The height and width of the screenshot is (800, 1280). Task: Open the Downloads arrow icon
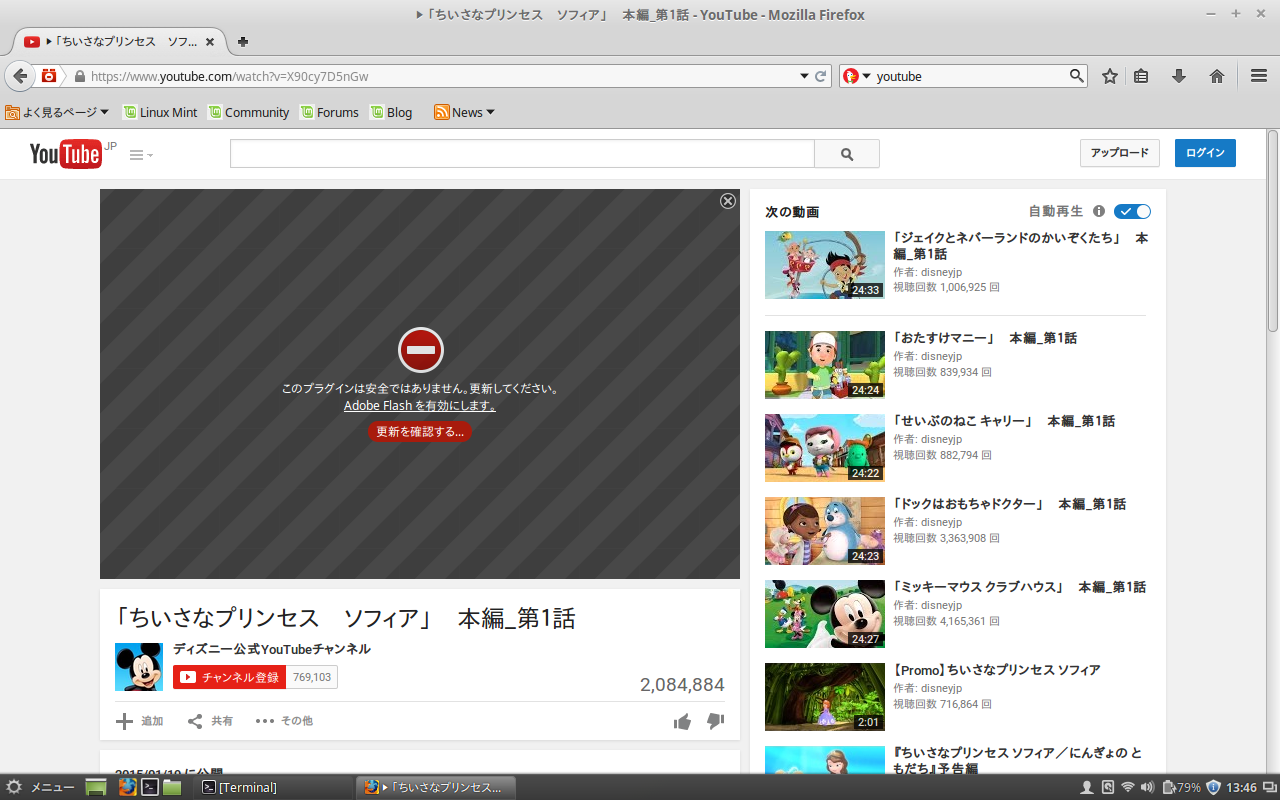click(x=1179, y=76)
